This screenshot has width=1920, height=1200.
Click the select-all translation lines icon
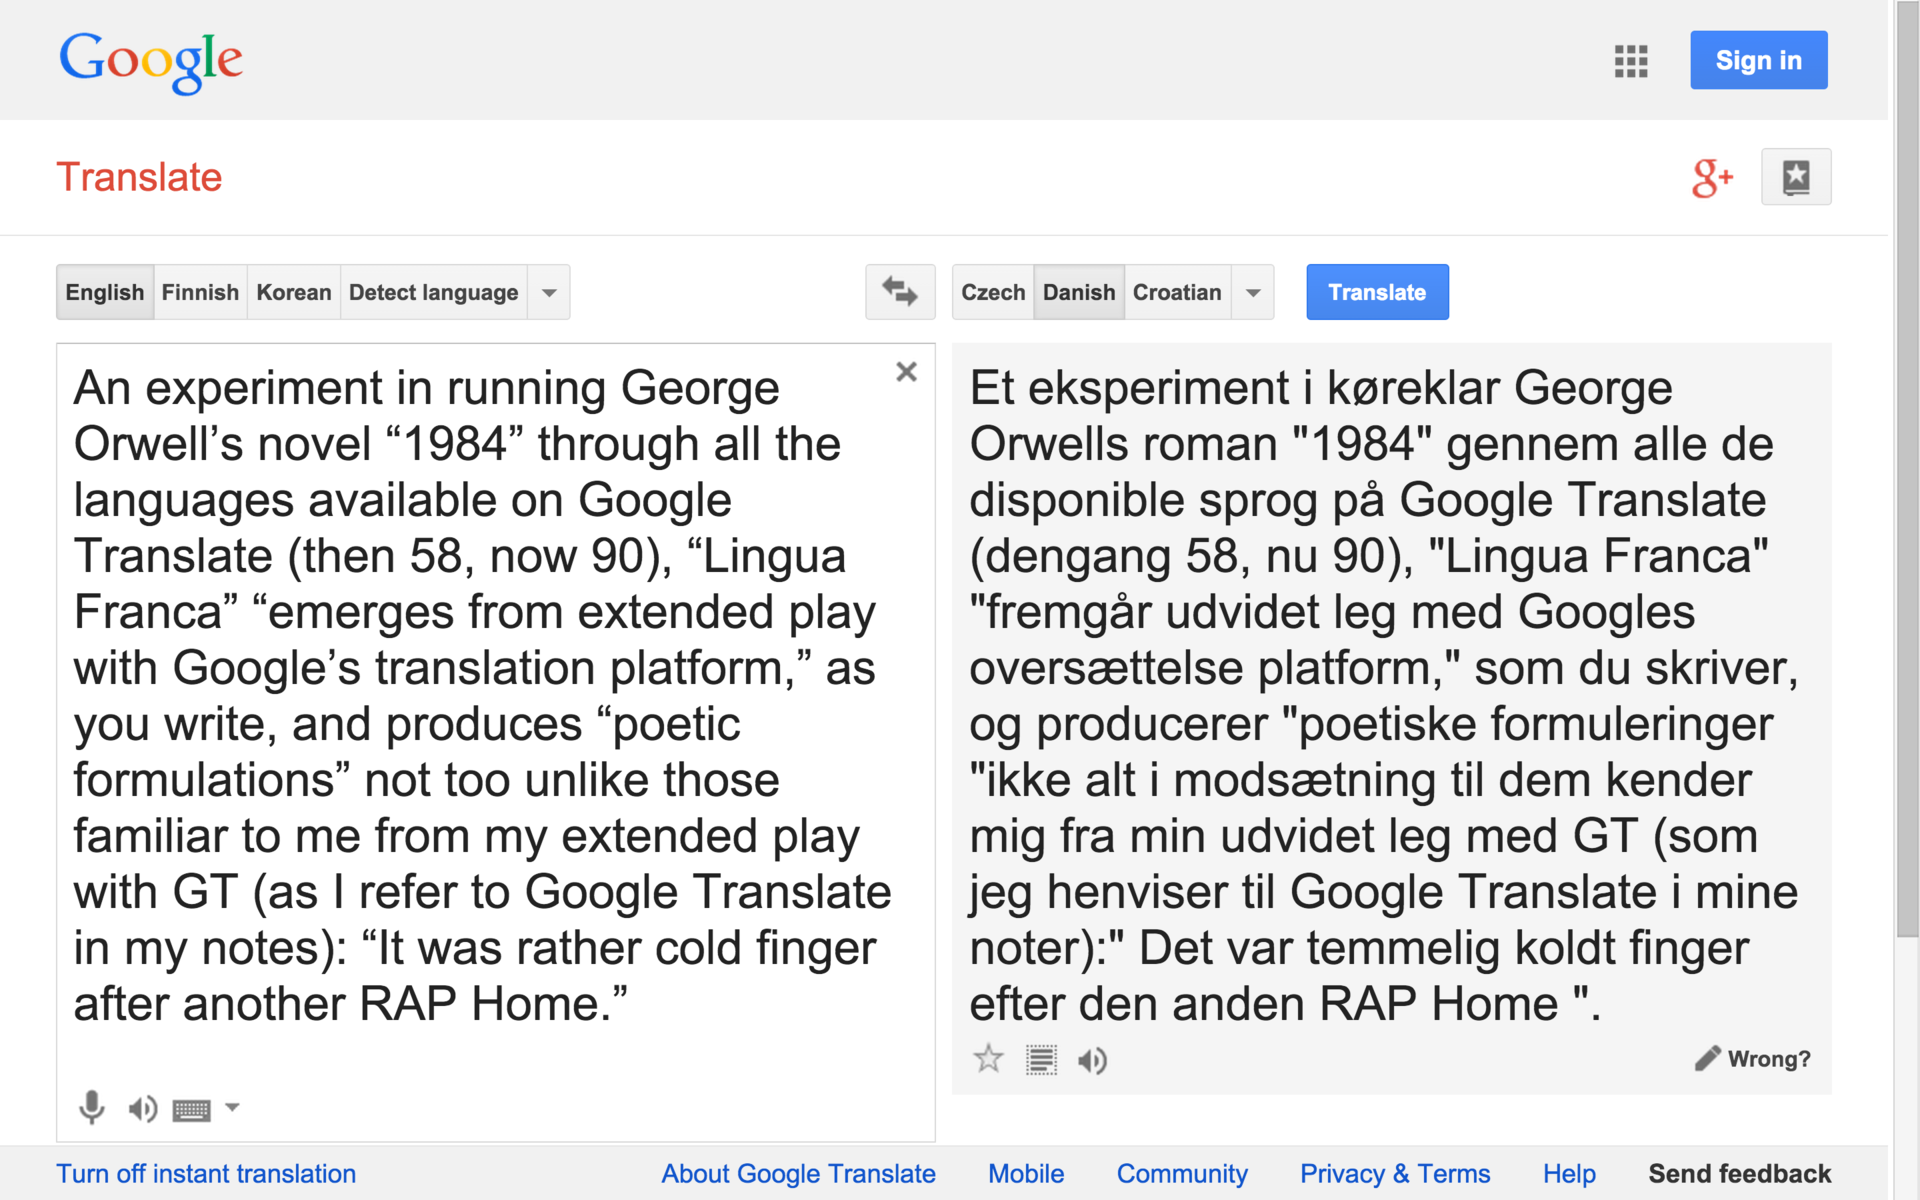pyautogui.click(x=1041, y=1060)
